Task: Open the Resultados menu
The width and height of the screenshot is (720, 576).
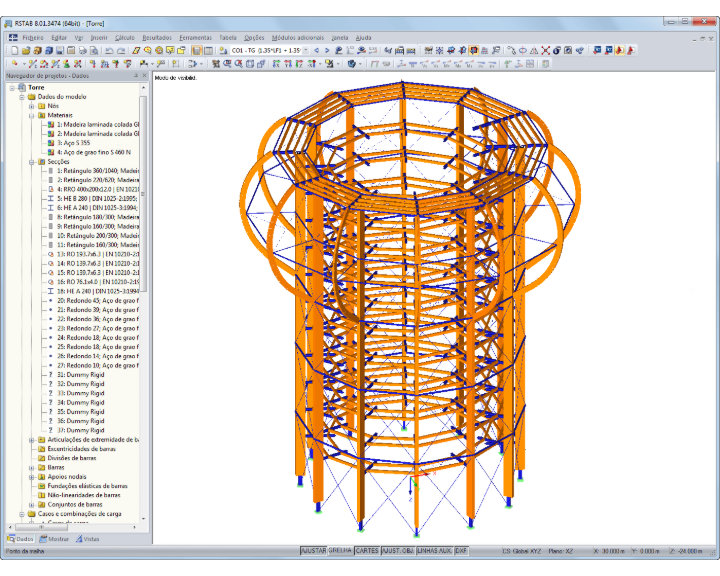Action: (x=157, y=38)
